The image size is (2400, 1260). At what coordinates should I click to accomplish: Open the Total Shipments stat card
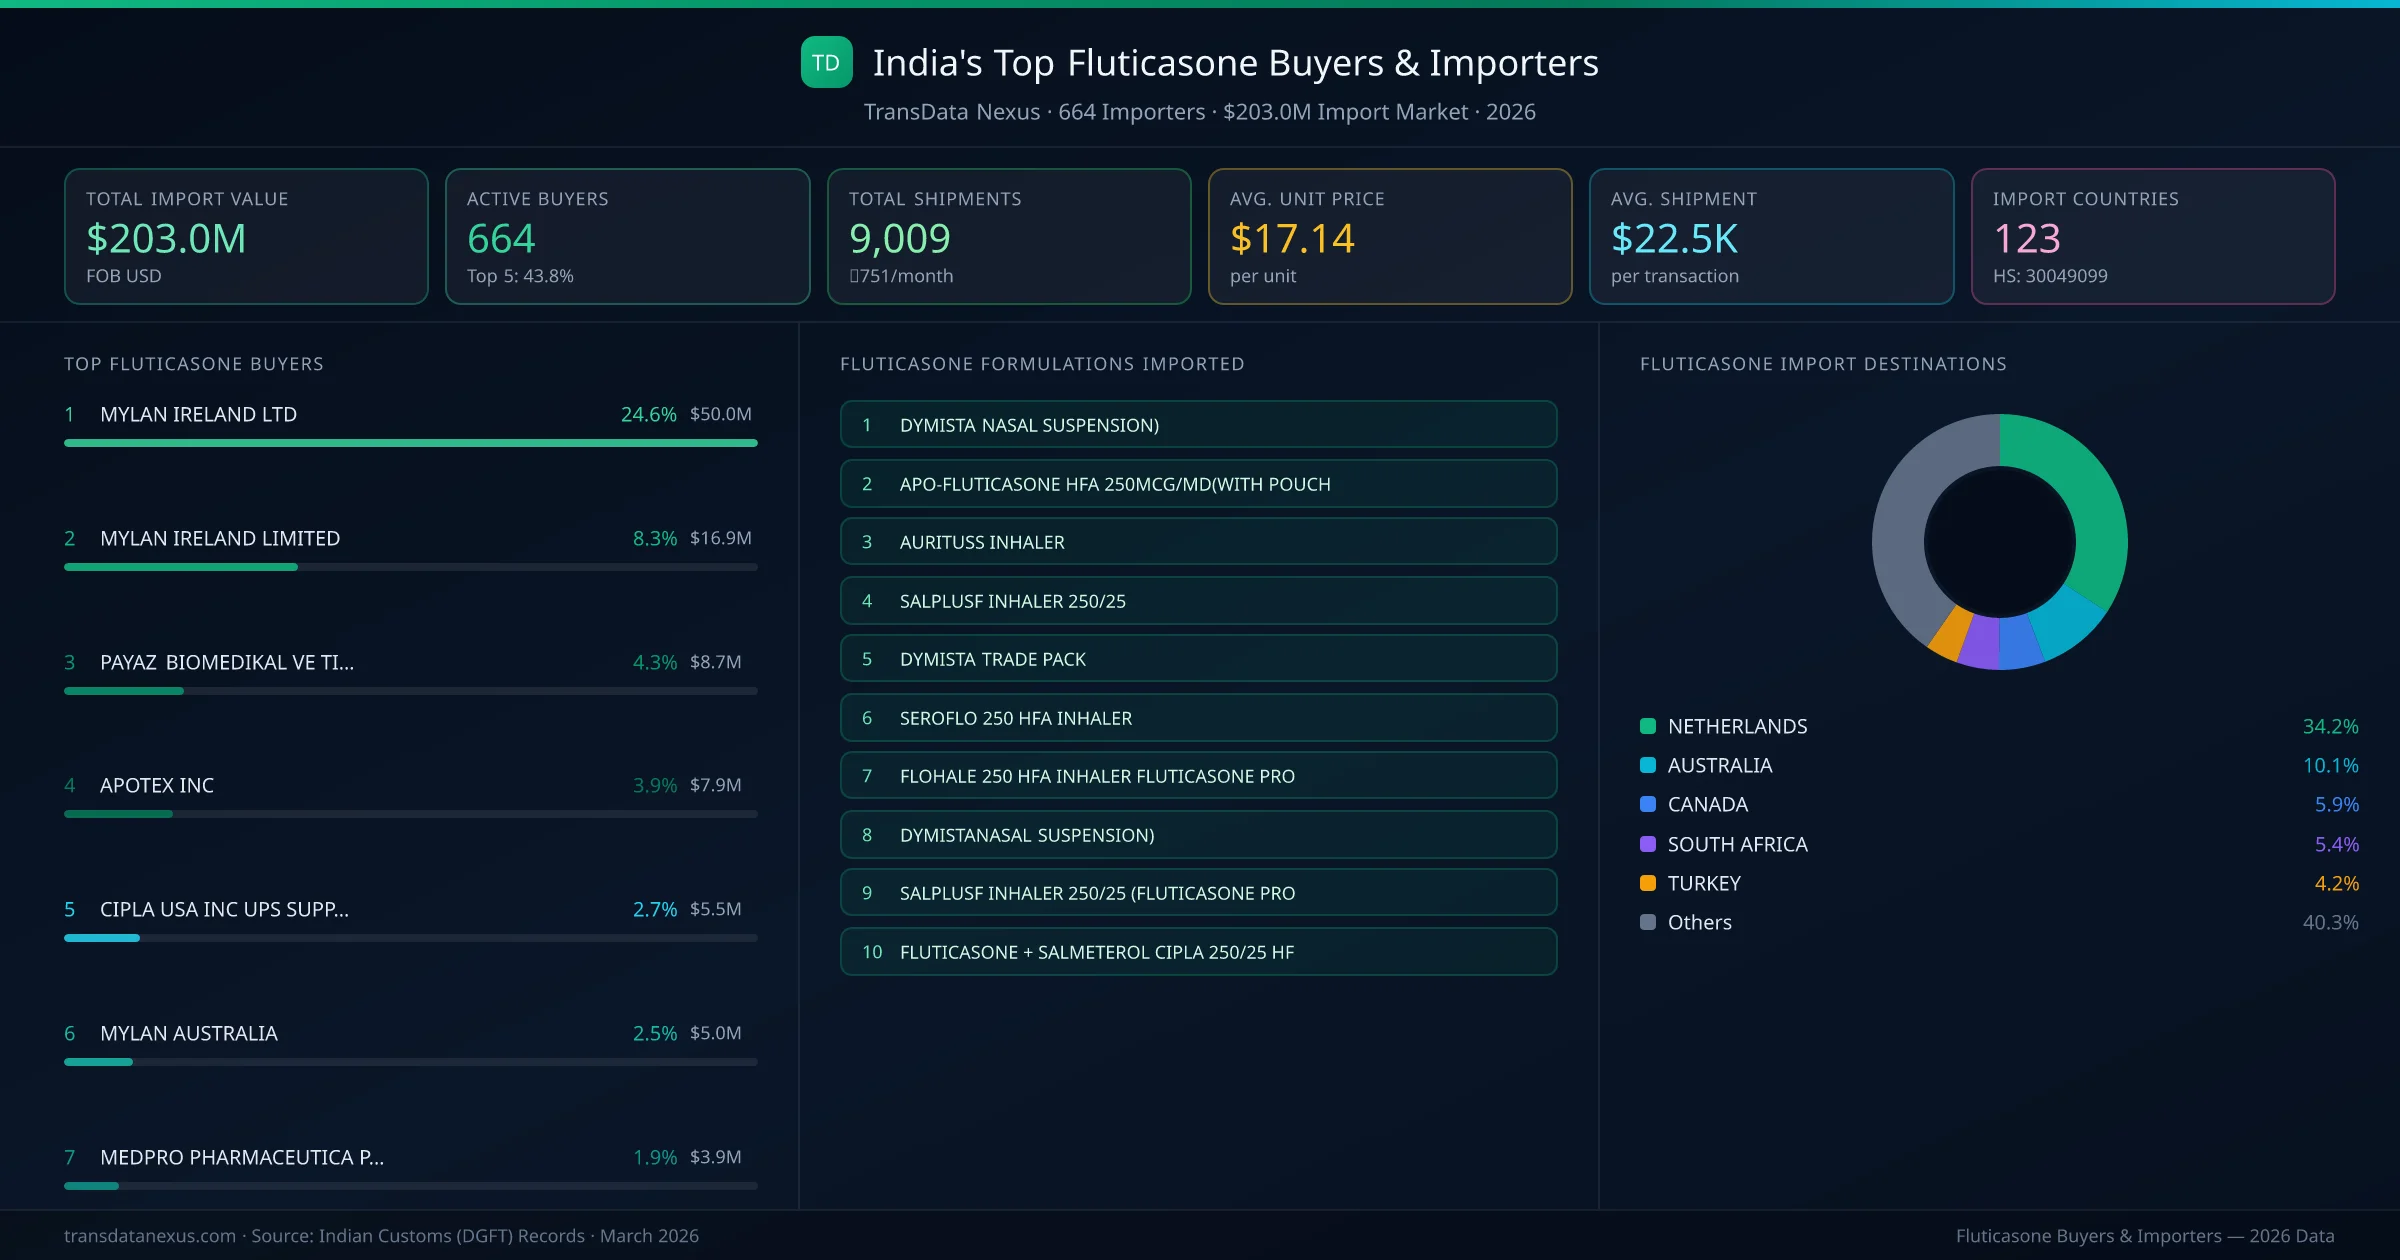tap(1008, 236)
